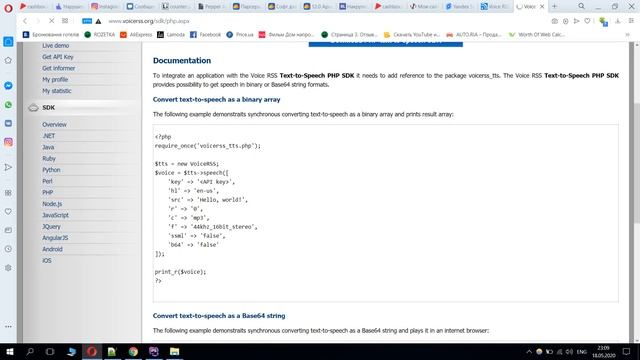Open bookmarks heart in sidebar

coord(8,211)
